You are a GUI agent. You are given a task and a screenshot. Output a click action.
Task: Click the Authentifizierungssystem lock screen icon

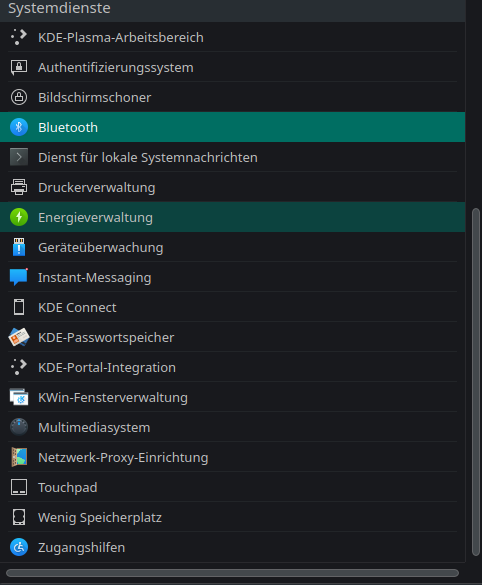19,68
